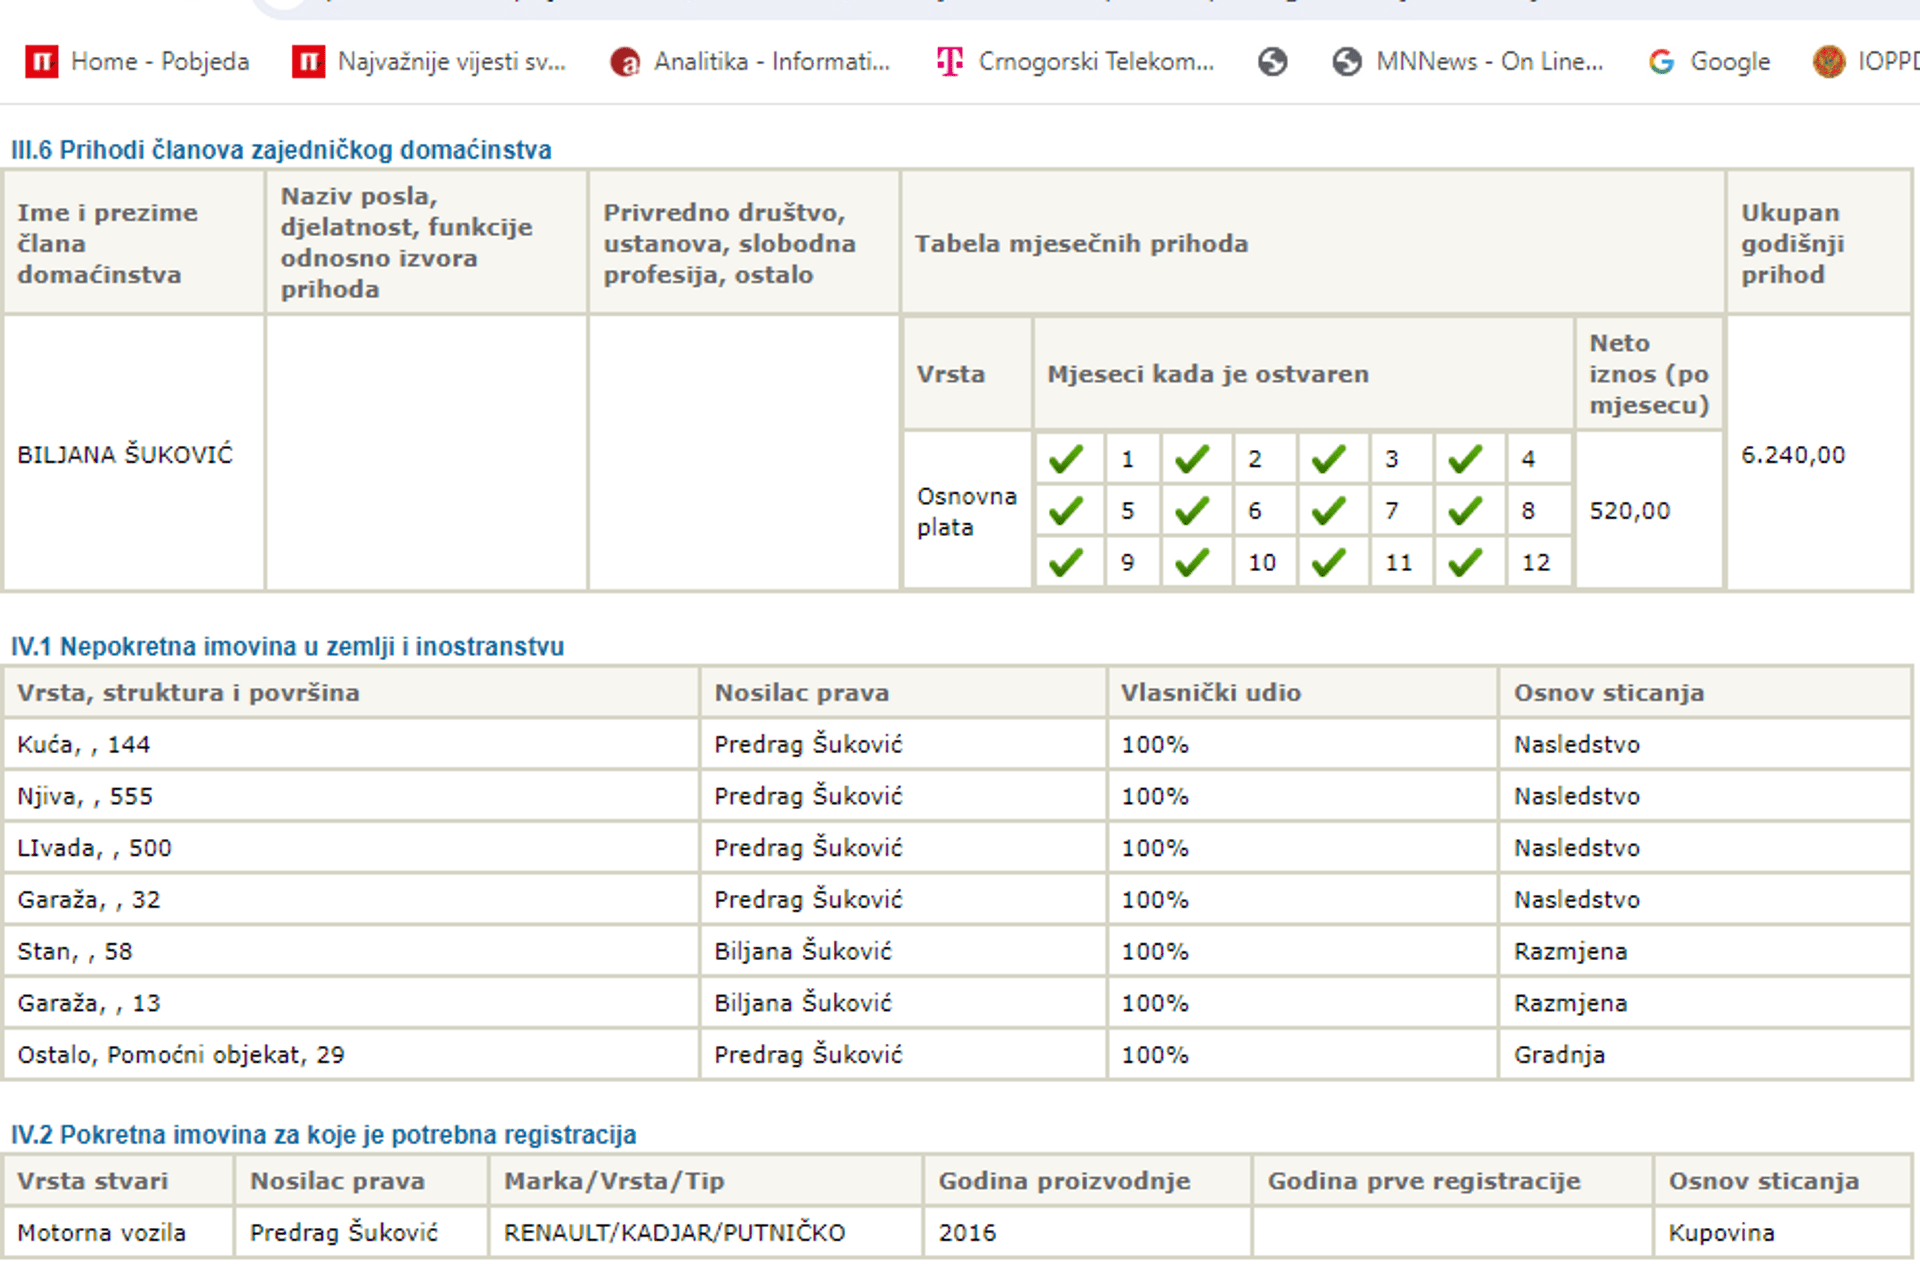Click the checkmark for month 1
Viewport: 1920px width, 1280px height.
tap(1067, 459)
